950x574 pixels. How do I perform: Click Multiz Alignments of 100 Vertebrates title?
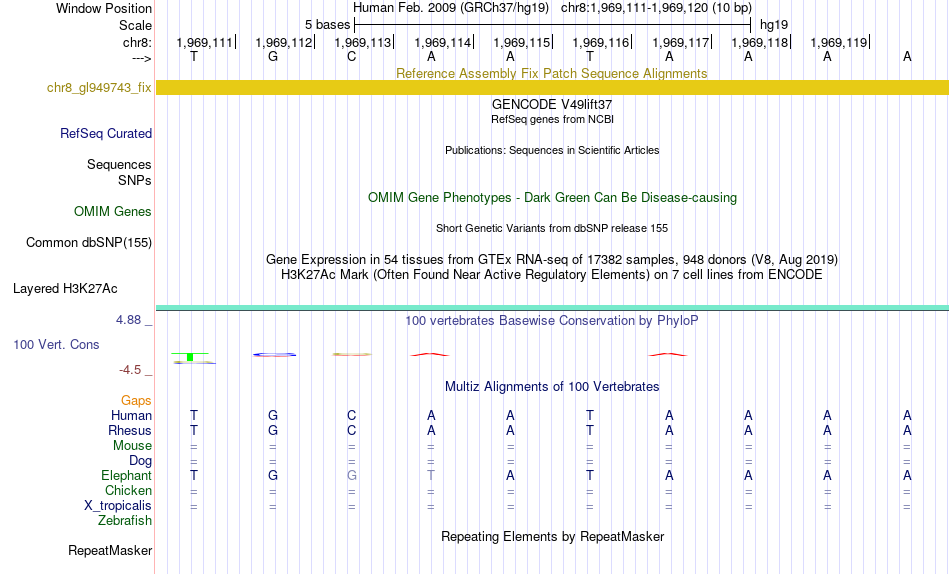552,387
